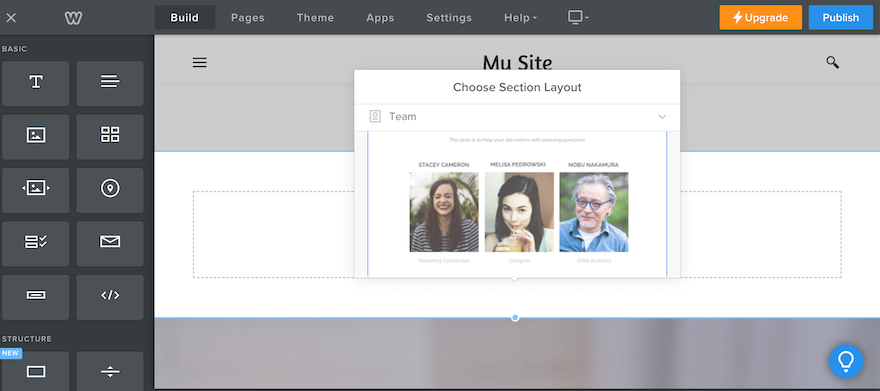Click the Weebly logo
This screenshot has width=880, height=391.
click(x=73, y=18)
